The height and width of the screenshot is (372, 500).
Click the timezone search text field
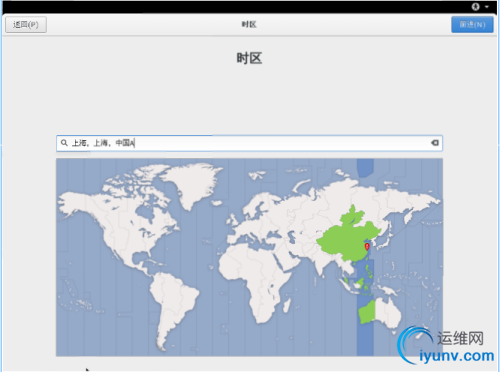coord(249,143)
